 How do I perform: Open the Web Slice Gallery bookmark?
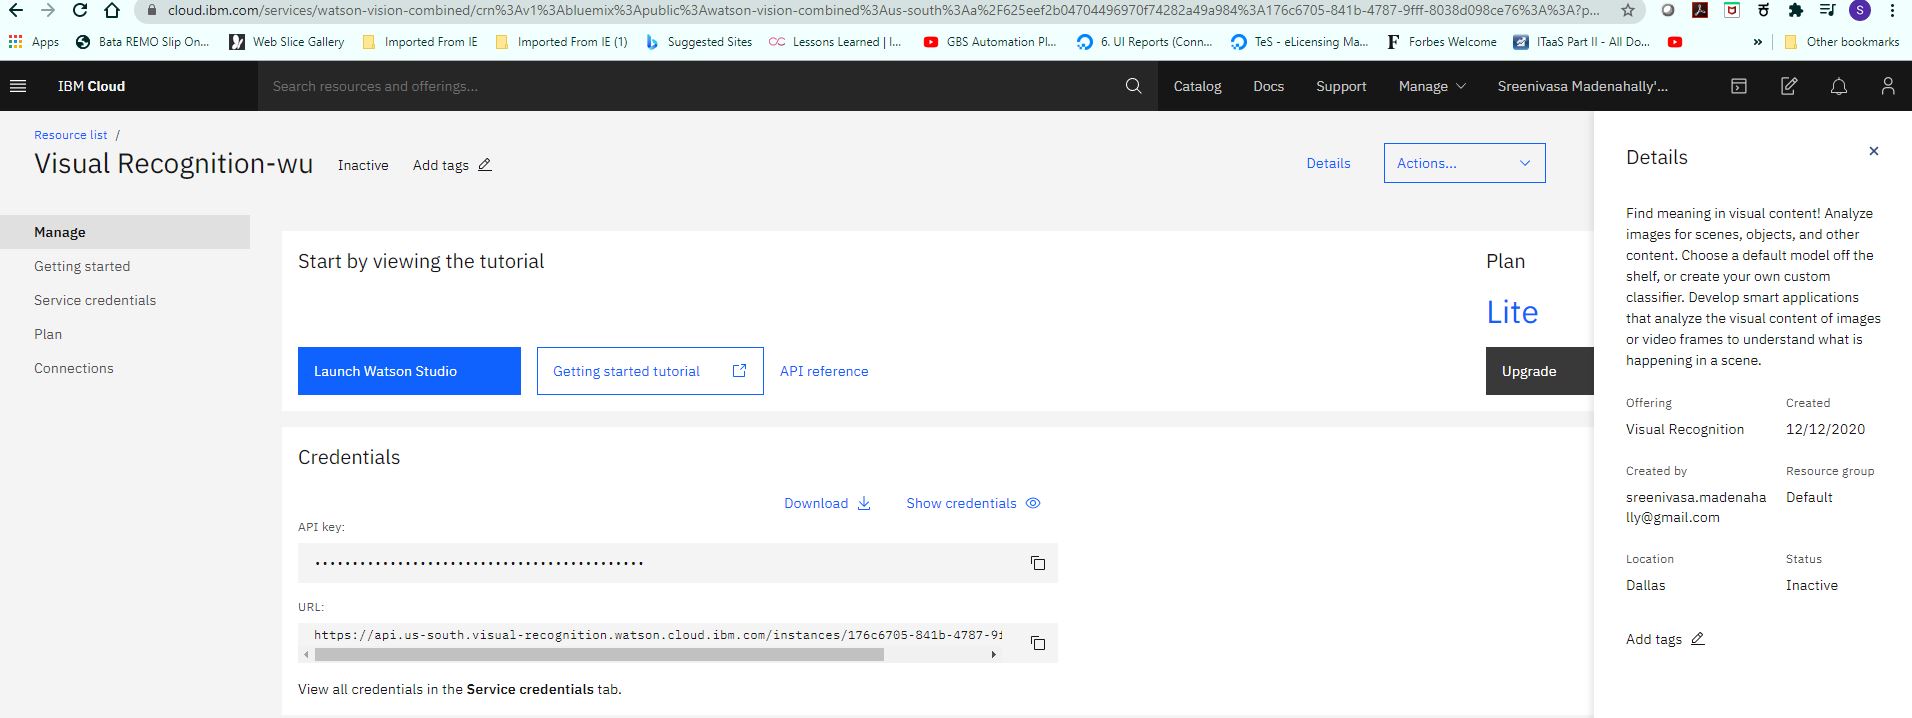coord(286,42)
